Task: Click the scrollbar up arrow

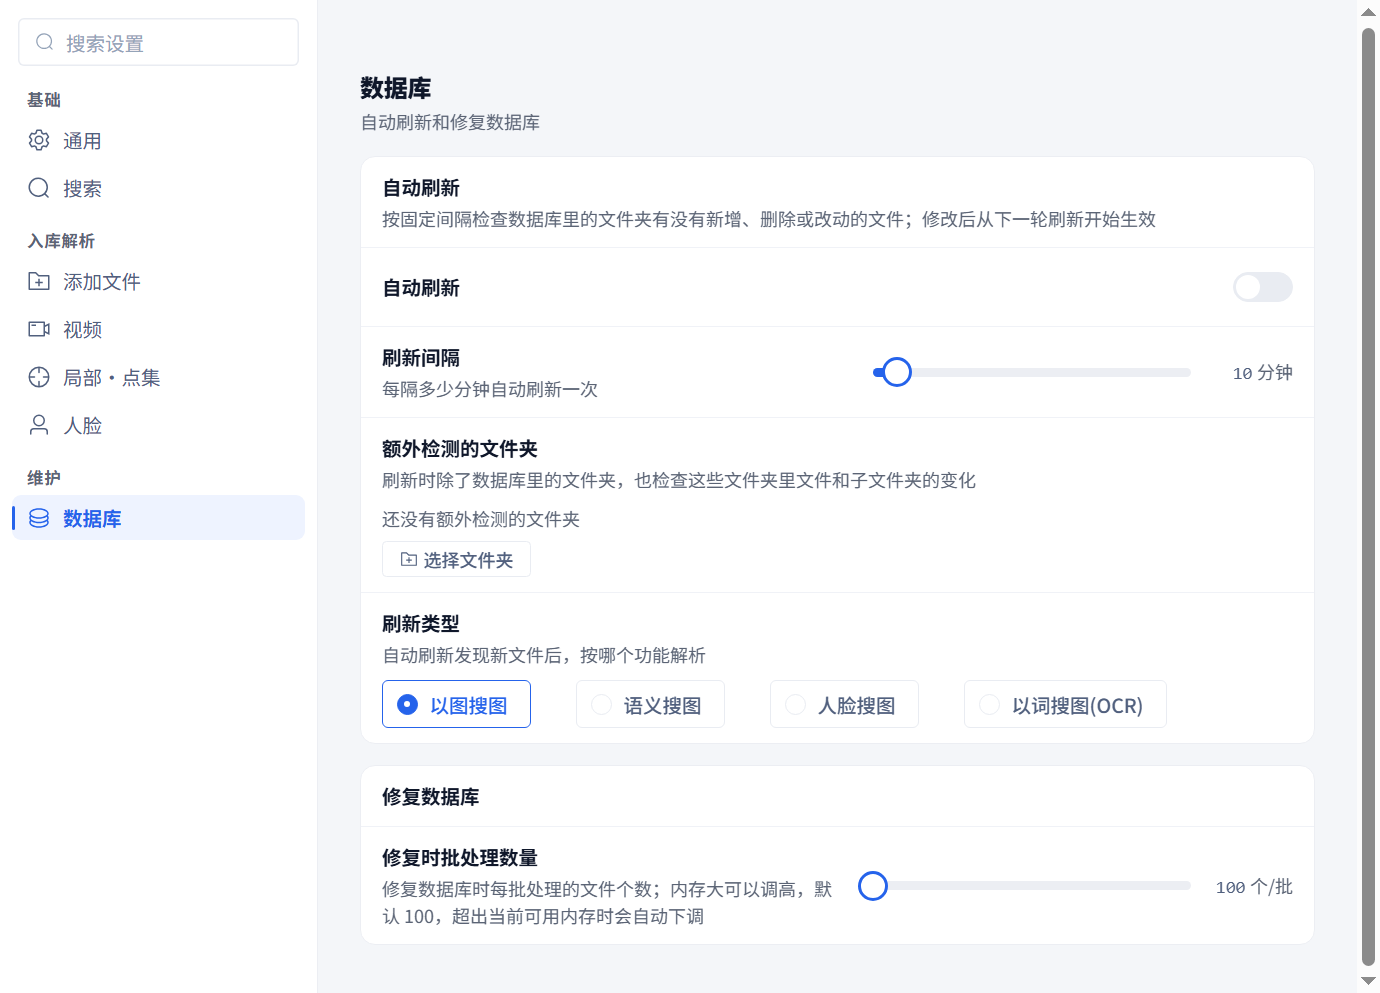Action: (x=1368, y=12)
